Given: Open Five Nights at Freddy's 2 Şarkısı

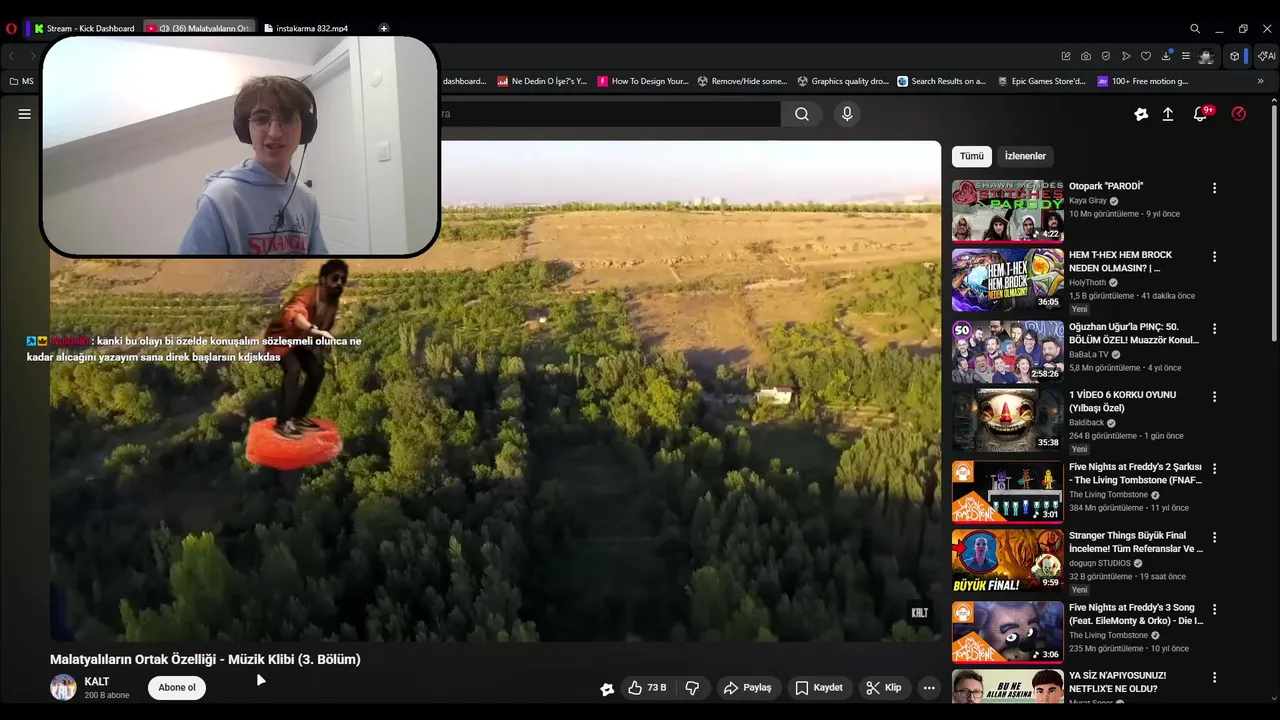Looking at the screenshot, I should tap(1135, 473).
